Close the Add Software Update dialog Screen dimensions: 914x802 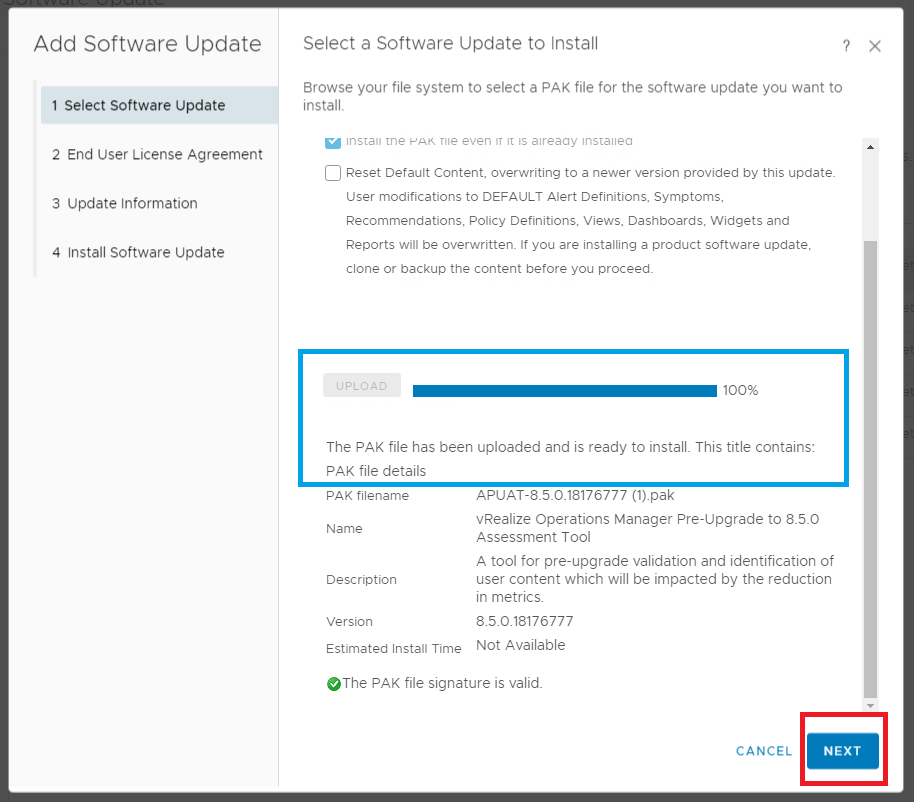pos(875,46)
